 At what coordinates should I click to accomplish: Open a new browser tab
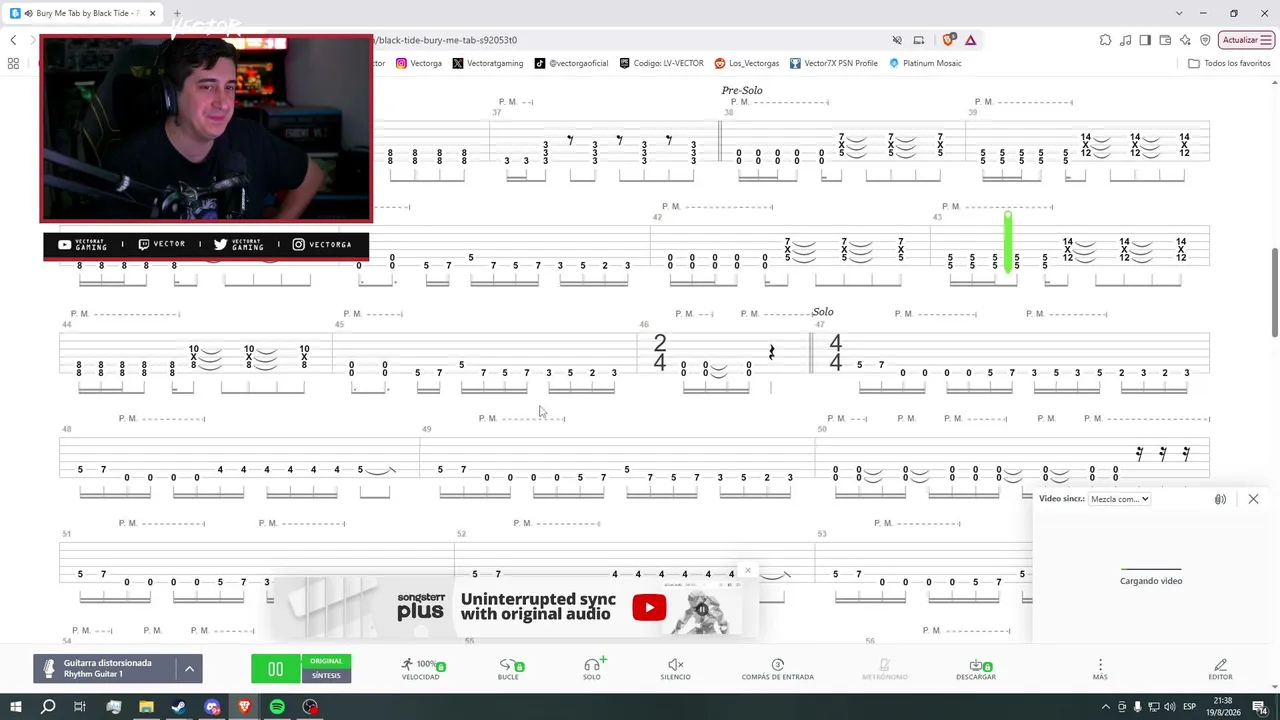[x=177, y=14]
